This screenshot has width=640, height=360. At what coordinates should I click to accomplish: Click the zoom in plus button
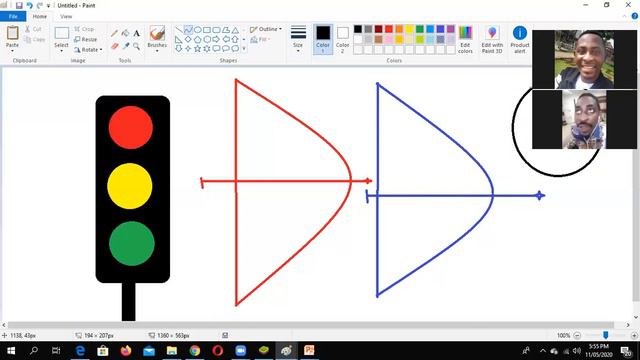634,336
